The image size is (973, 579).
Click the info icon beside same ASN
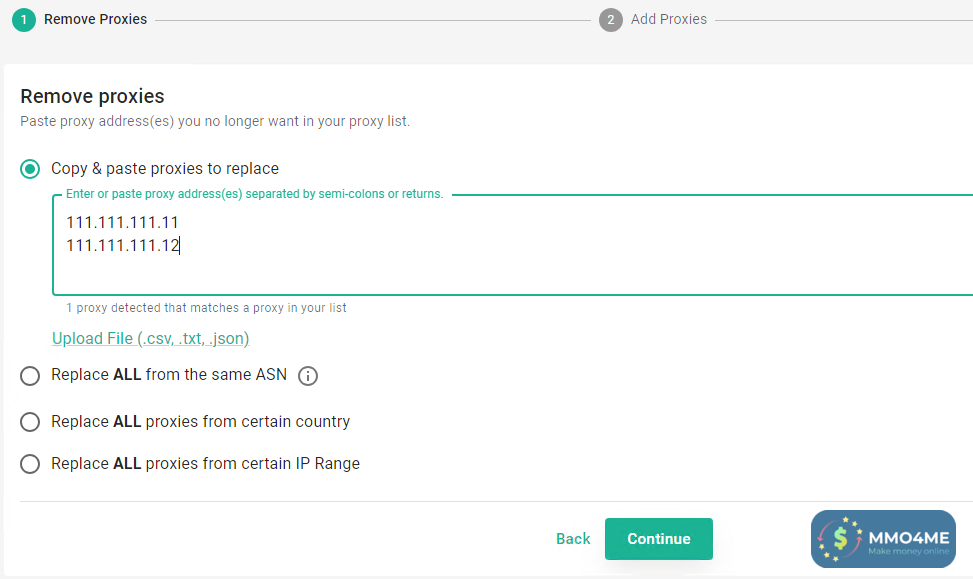[x=308, y=376]
